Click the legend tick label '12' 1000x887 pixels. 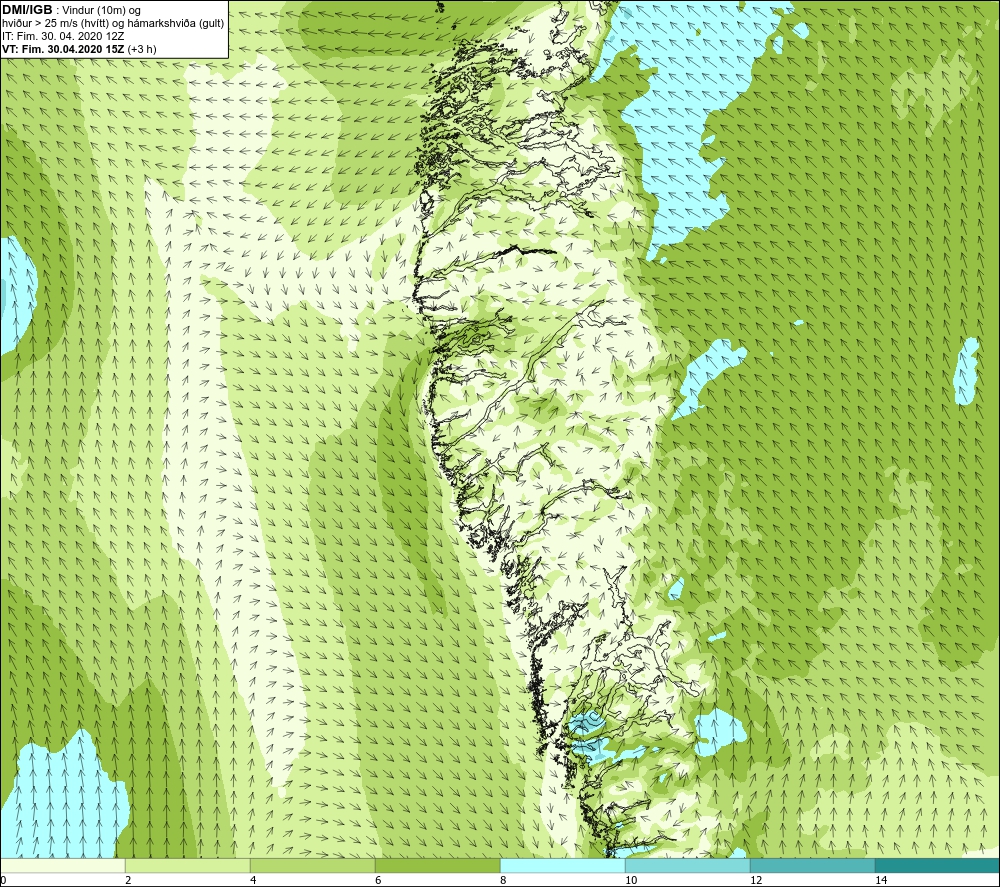[756, 880]
